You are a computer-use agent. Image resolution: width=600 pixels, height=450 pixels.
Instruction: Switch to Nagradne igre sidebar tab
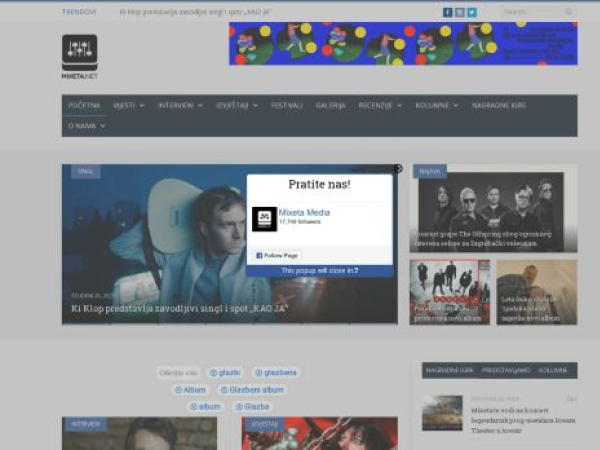click(x=449, y=370)
